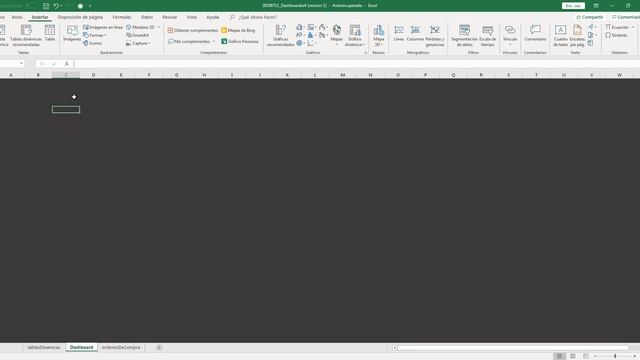Screen dimensions: 640x360
Task: Expand the Gráficos group dialog launcher
Action: [366, 53]
